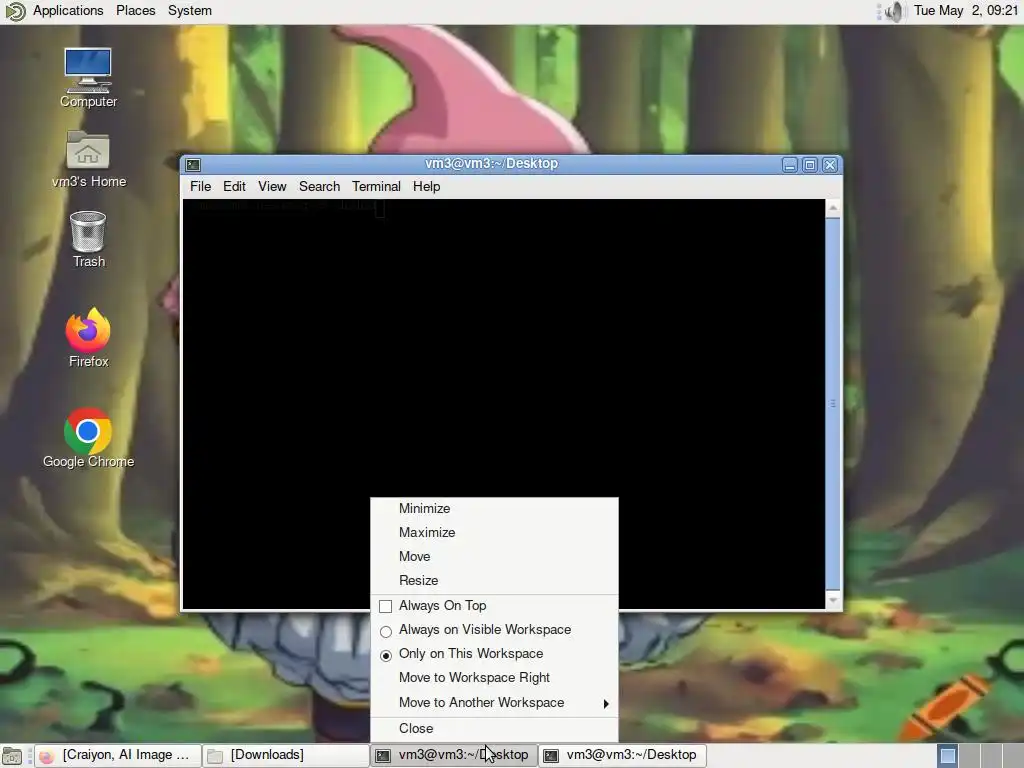Switch to the third workspace in switcher
This screenshot has height=768, width=1024.
[x=991, y=756]
